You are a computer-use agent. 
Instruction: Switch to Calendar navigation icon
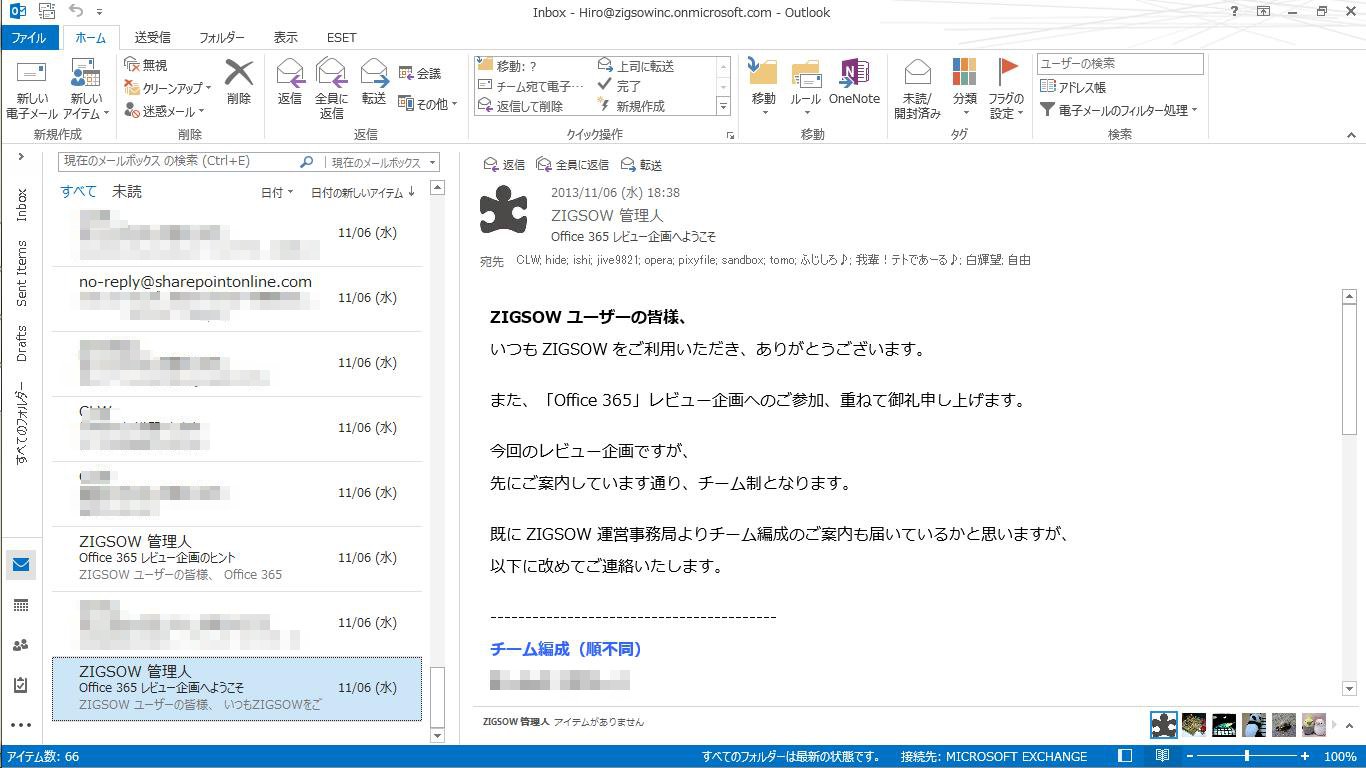click(x=21, y=605)
